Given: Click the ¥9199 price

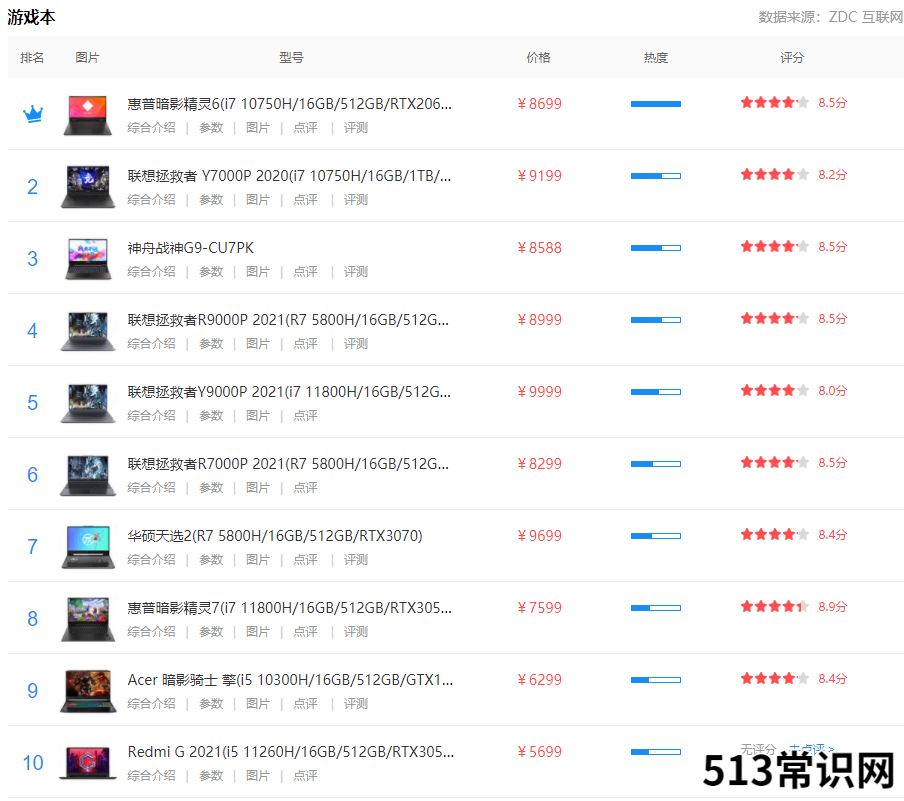Looking at the screenshot, I should point(539,176).
